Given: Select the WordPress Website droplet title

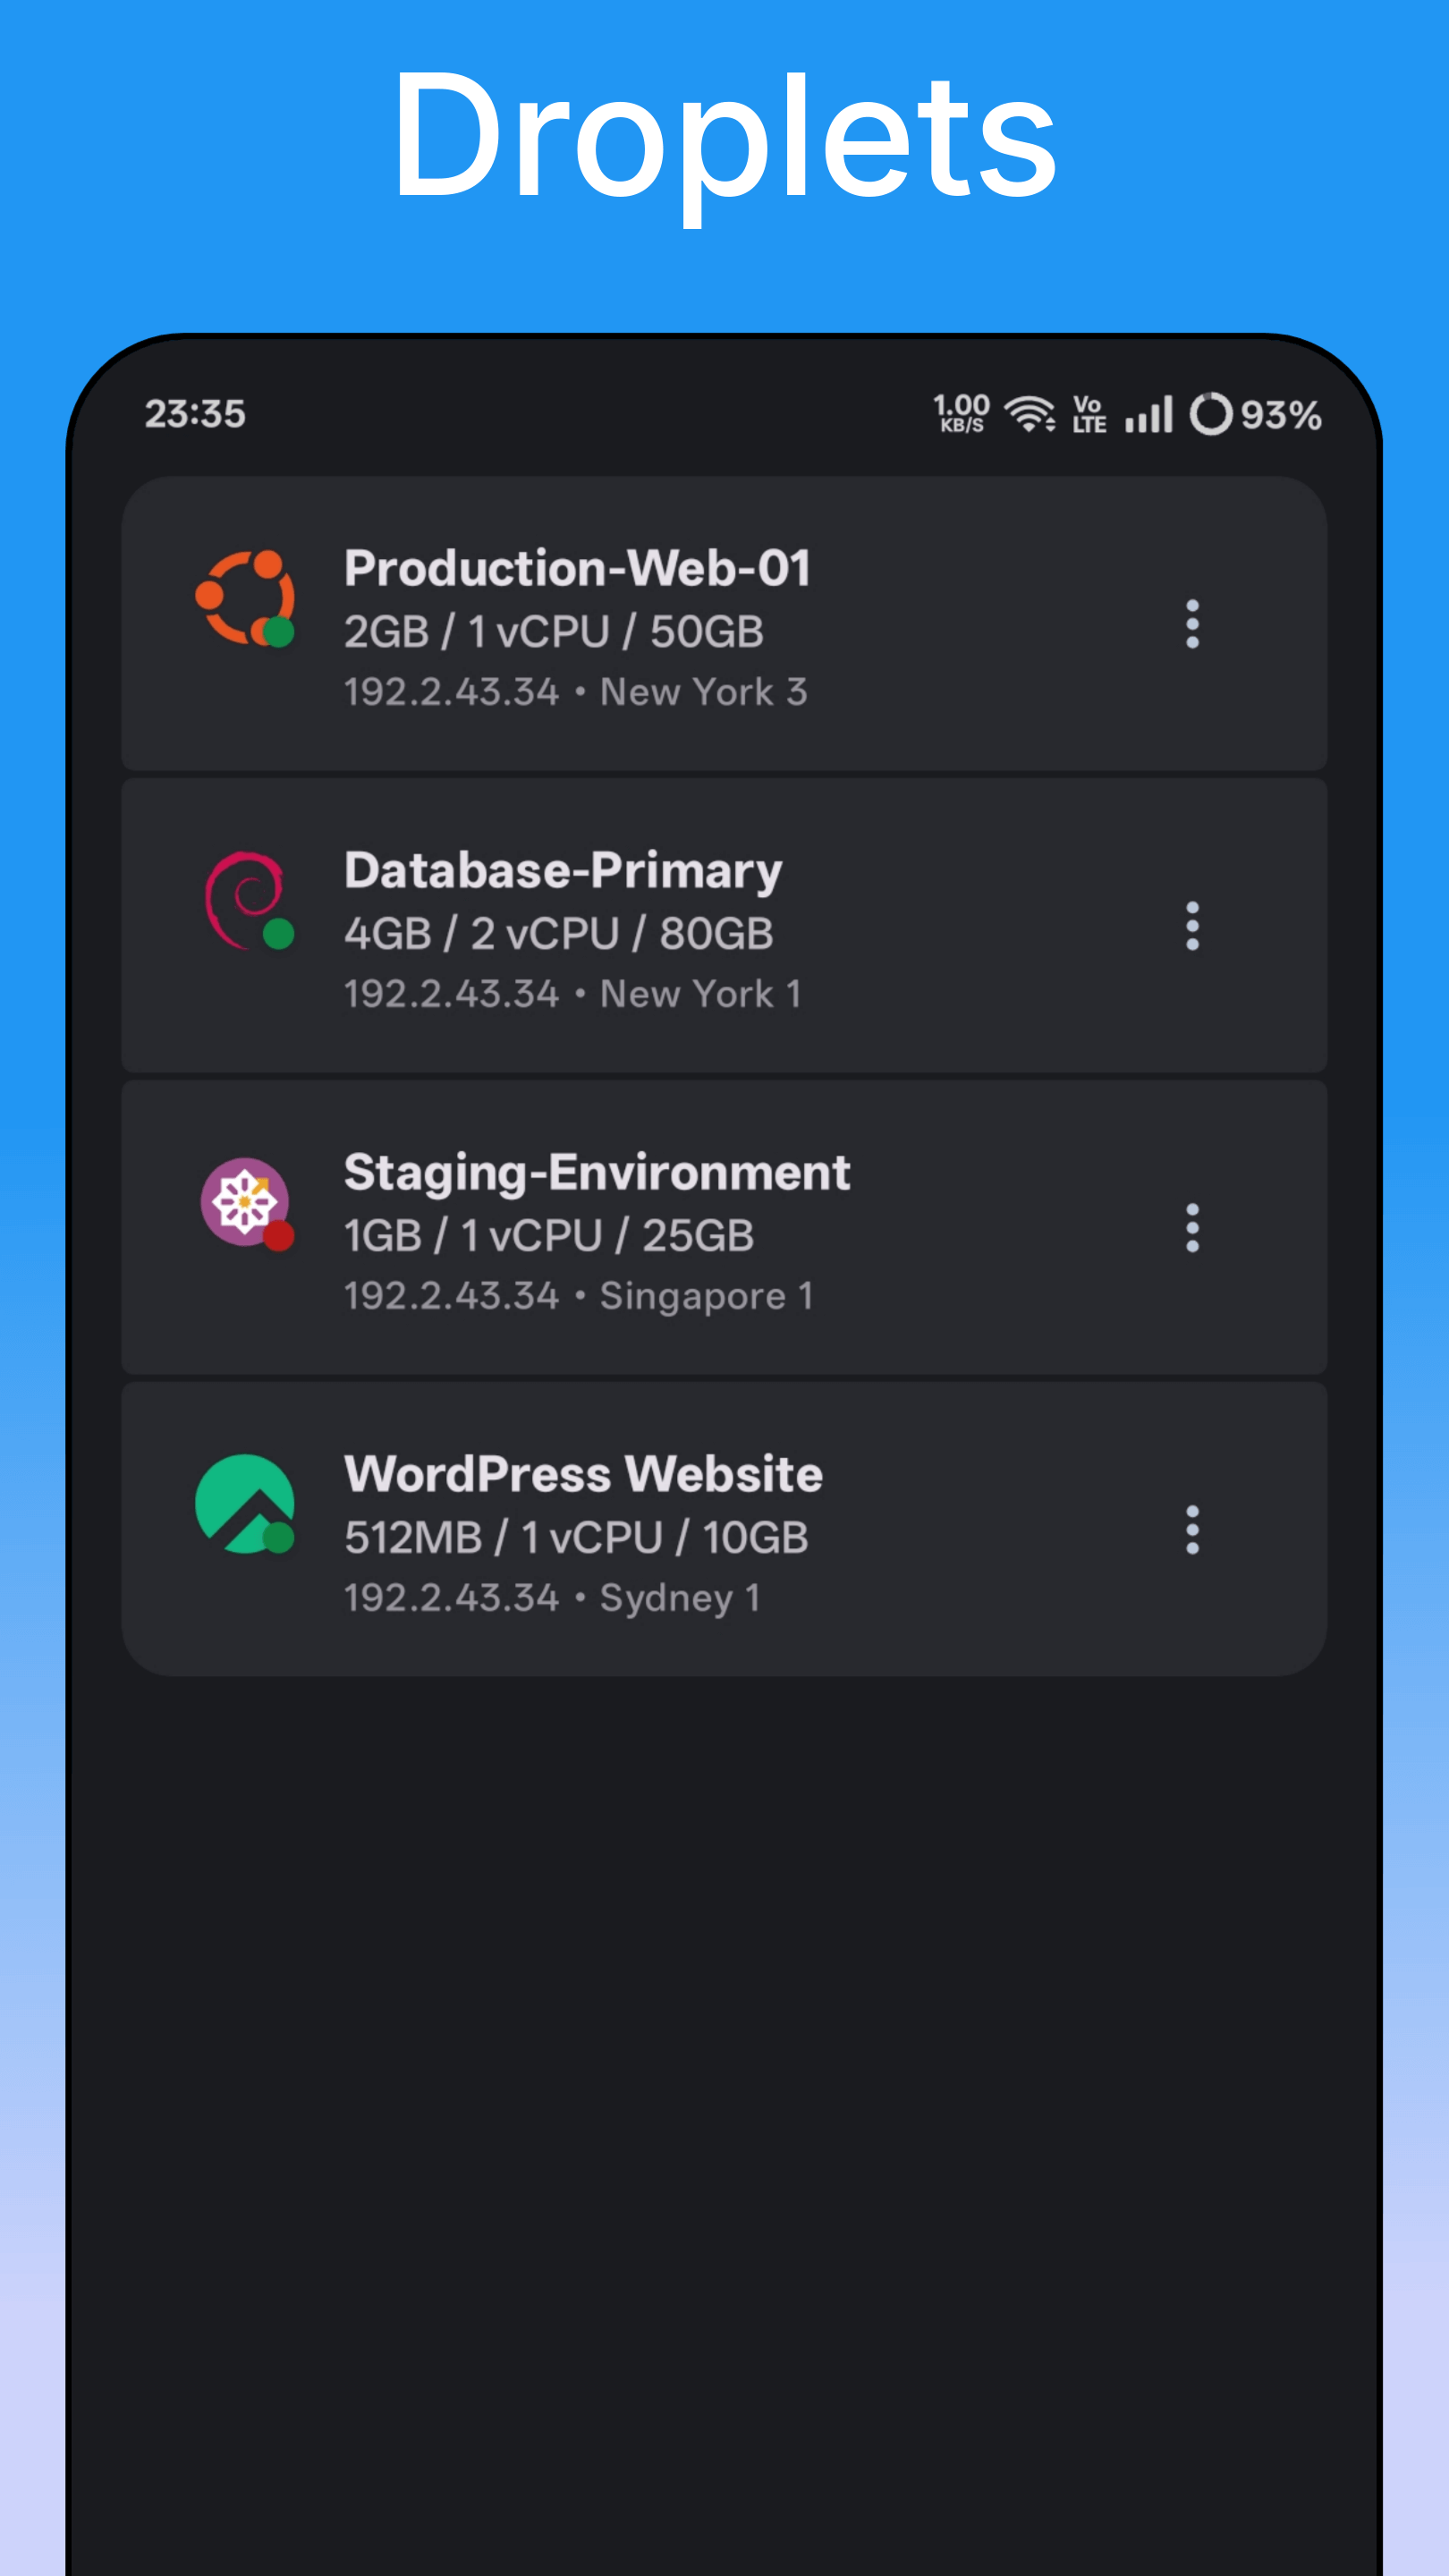Looking at the screenshot, I should (x=583, y=1474).
